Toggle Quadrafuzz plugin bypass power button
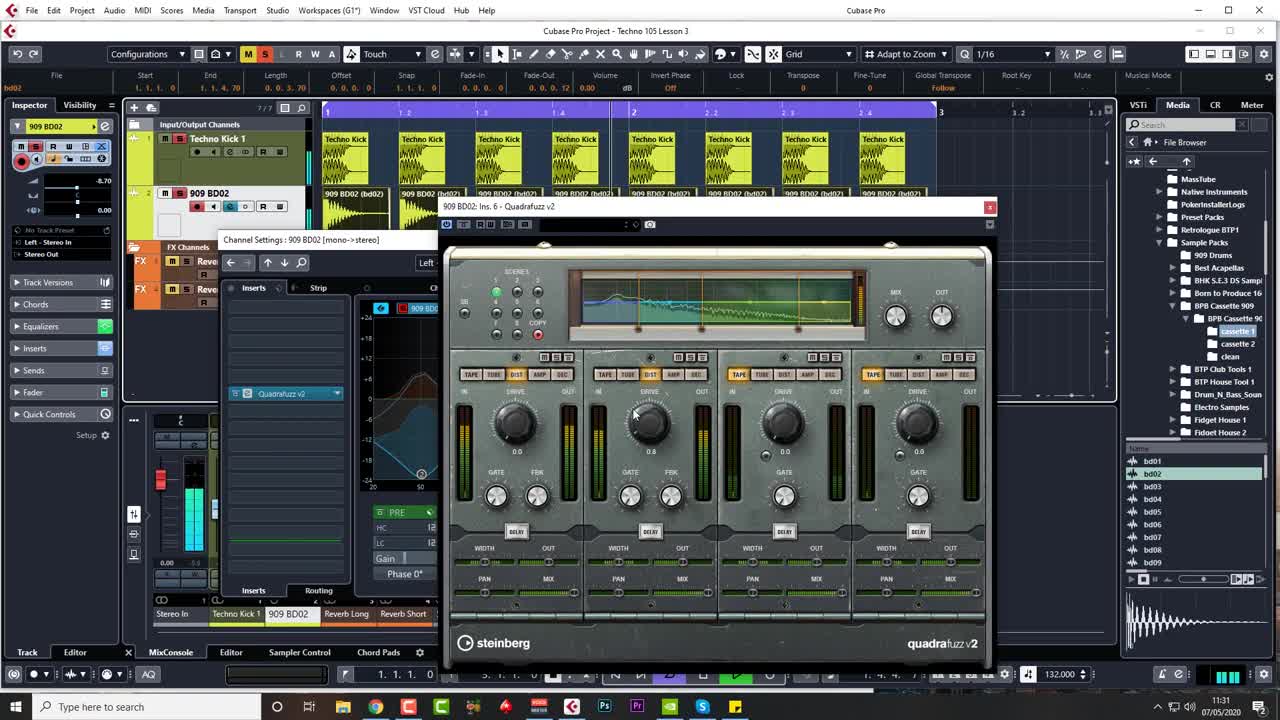Screen dimensions: 1280x720 tap(447, 224)
